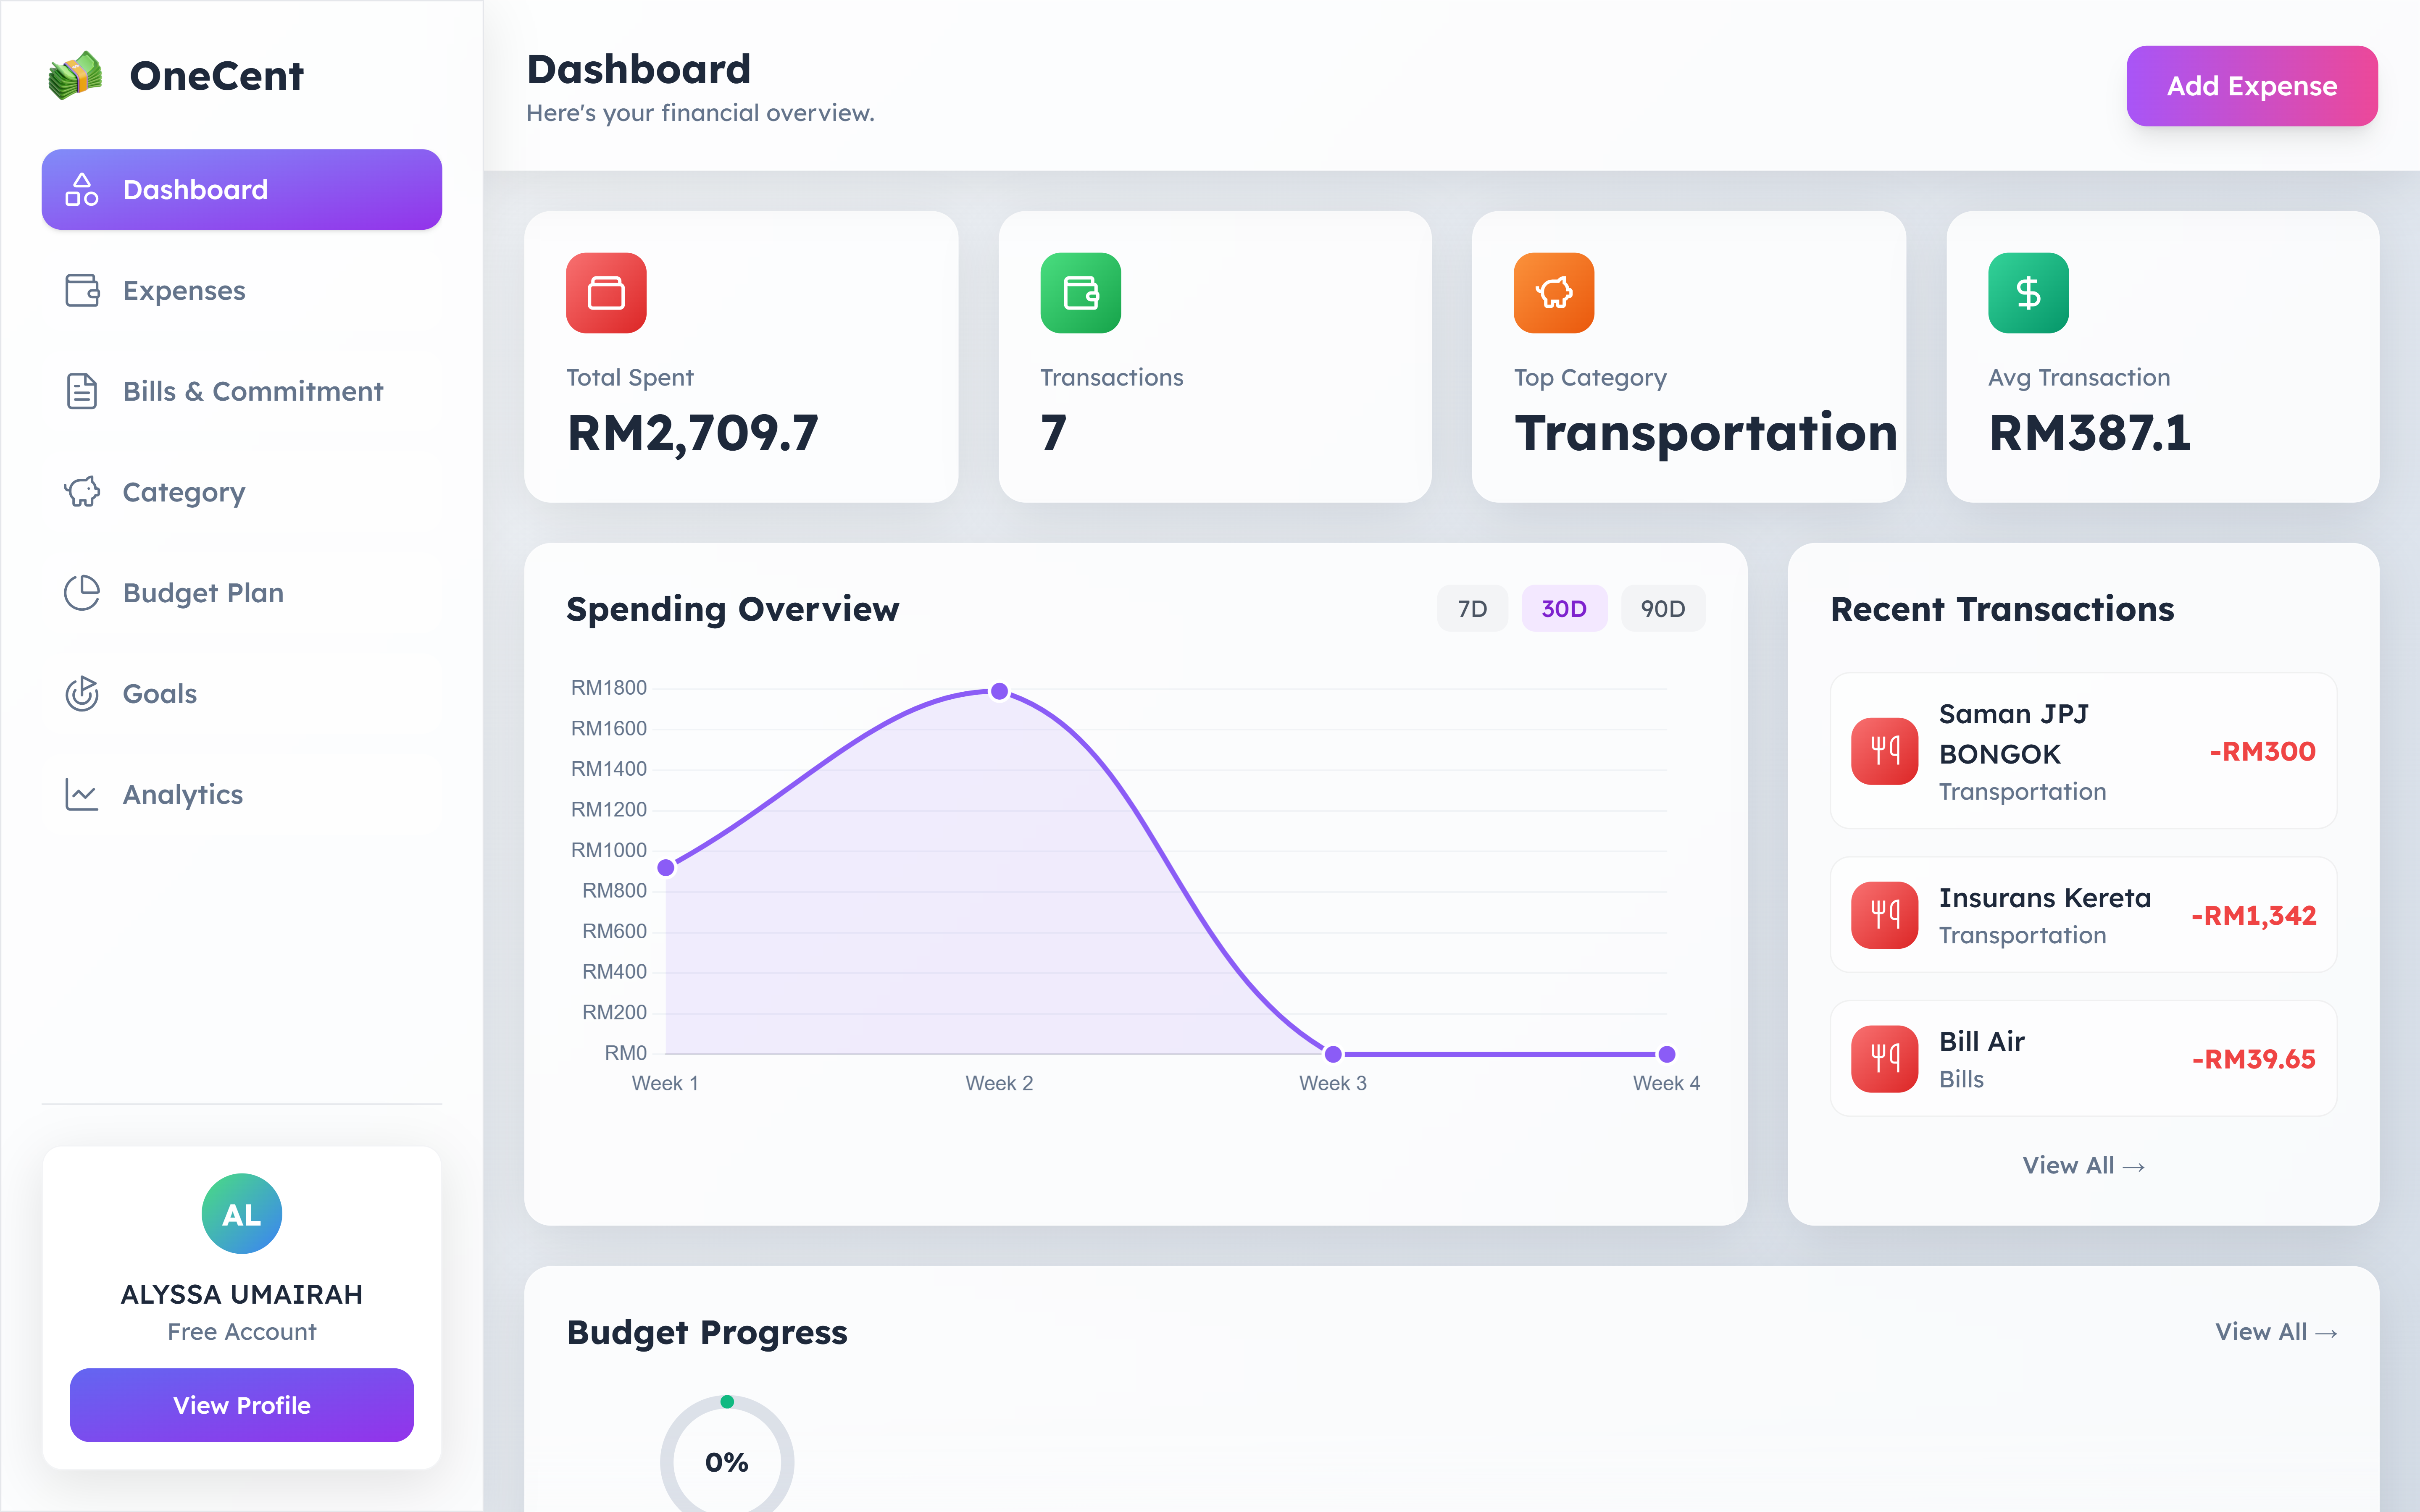Click the orange Top Category piggy icon
This screenshot has width=2420, height=1512.
(1554, 293)
